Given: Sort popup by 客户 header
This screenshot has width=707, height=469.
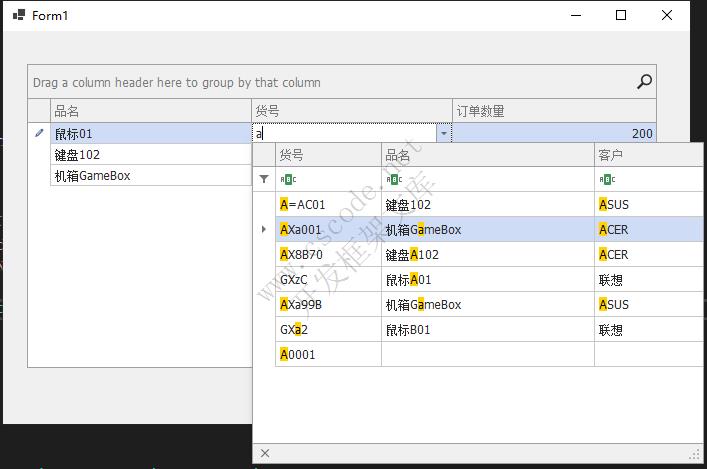Looking at the screenshot, I should point(649,155).
